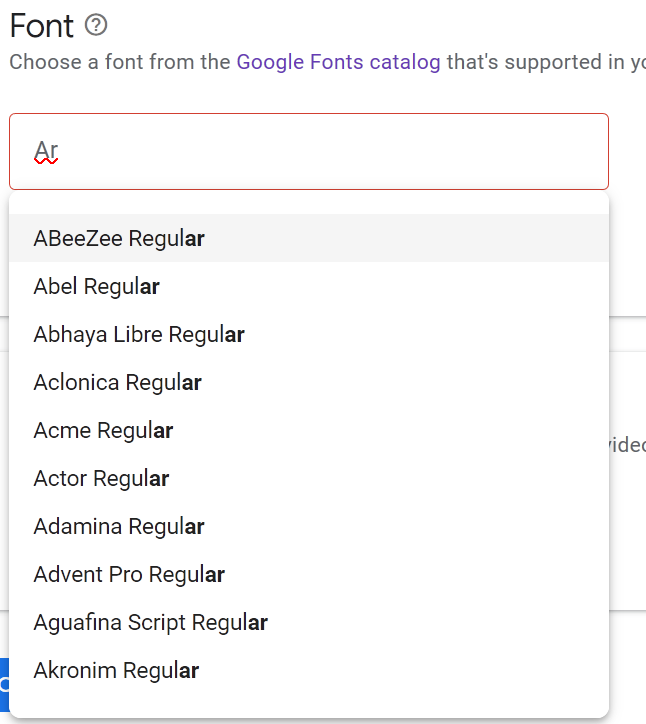This screenshot has width=646, height=724.
Task: Choose Advent Pro Regular option
Action: point(129,575)
